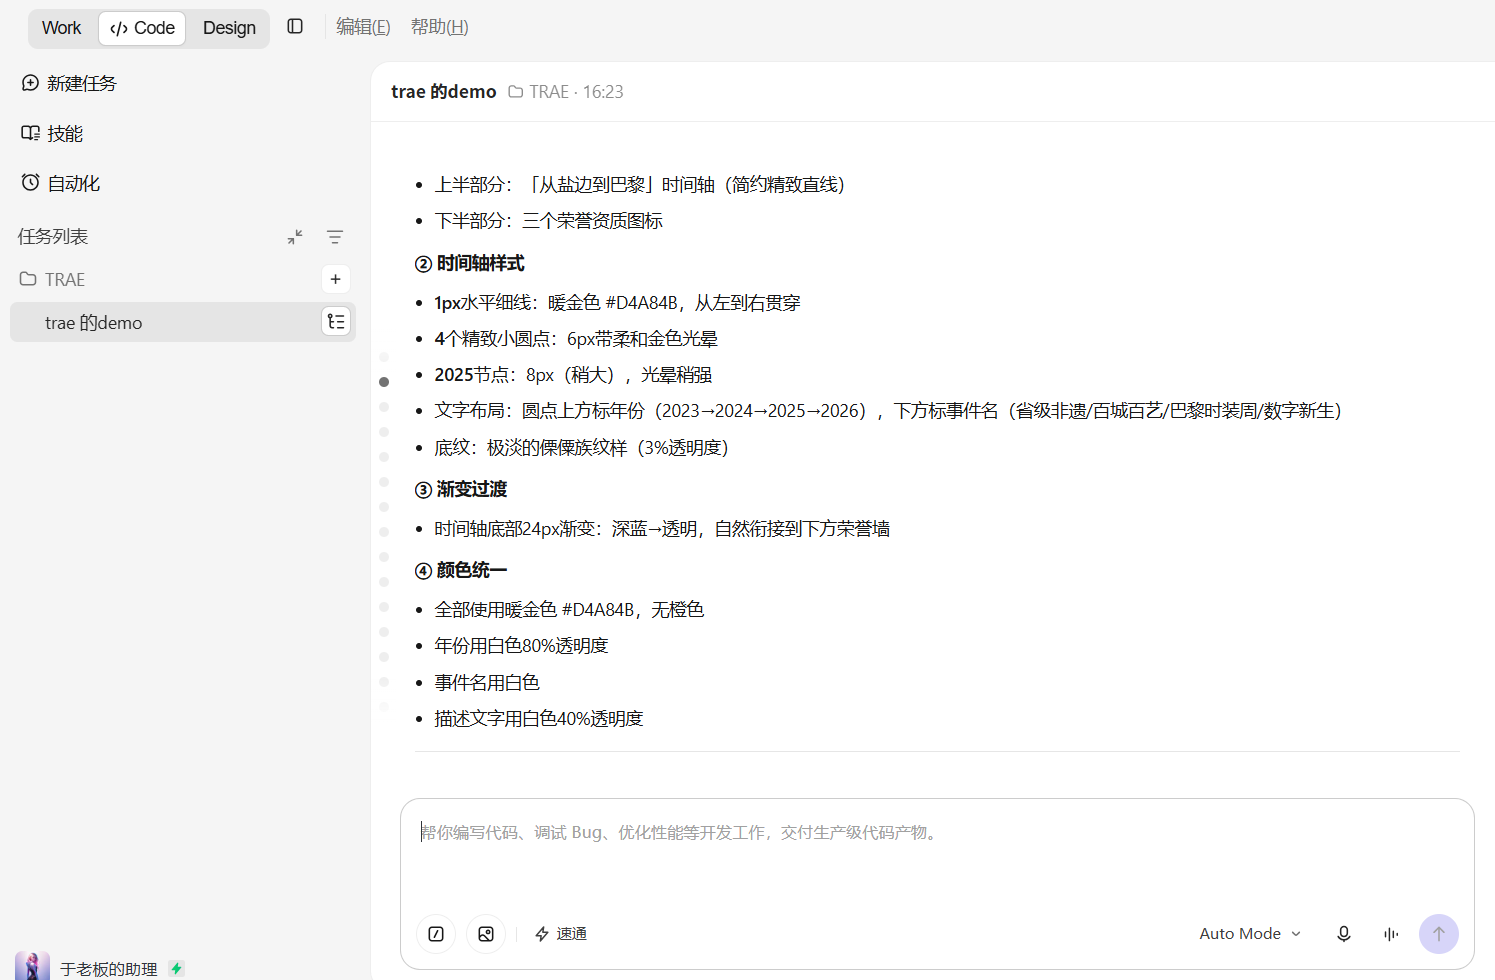Viewport: 1495px width, 980px height.
Task: Open the 自动化 automation page
Action: [x=61, y=183]
